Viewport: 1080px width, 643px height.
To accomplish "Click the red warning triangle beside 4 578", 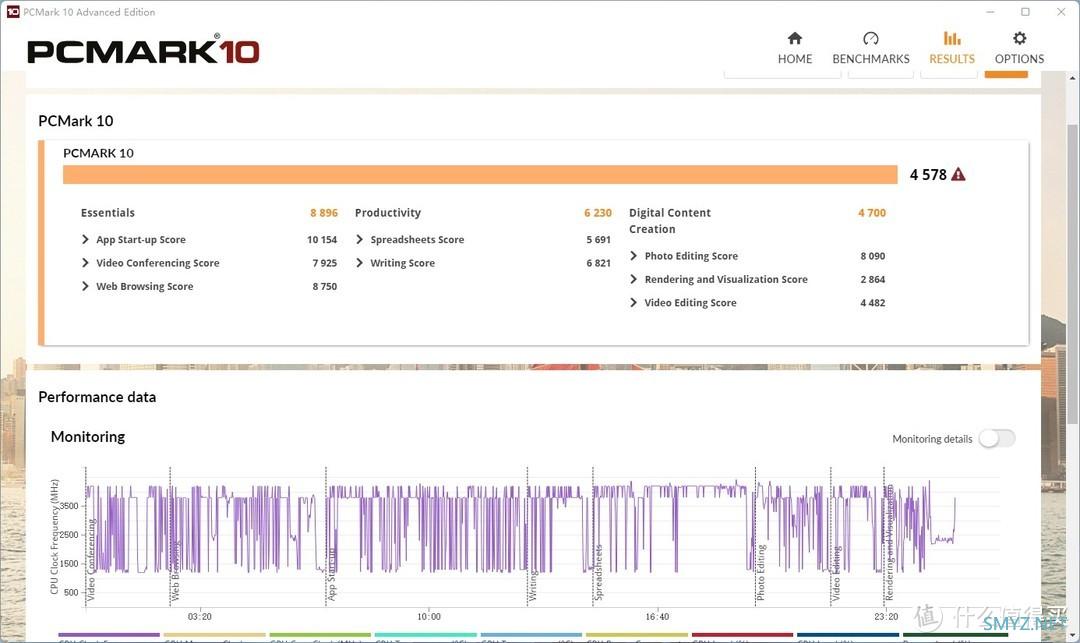I will [958, 175].
